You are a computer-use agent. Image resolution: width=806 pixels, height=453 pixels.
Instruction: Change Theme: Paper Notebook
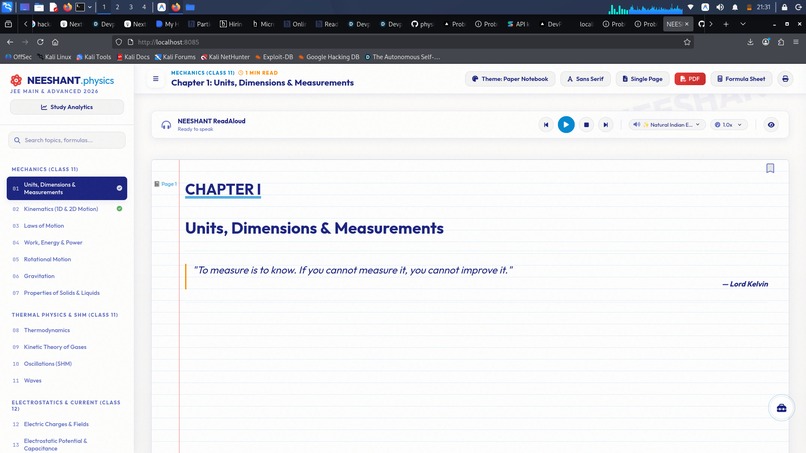(x=510, y=79)
